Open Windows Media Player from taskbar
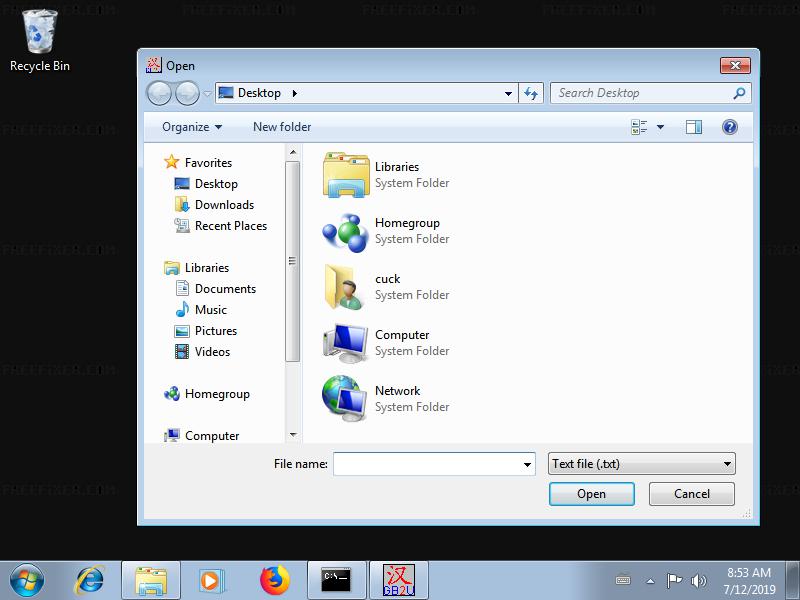This screenshot has height=600, width=800. coord(211,581)
